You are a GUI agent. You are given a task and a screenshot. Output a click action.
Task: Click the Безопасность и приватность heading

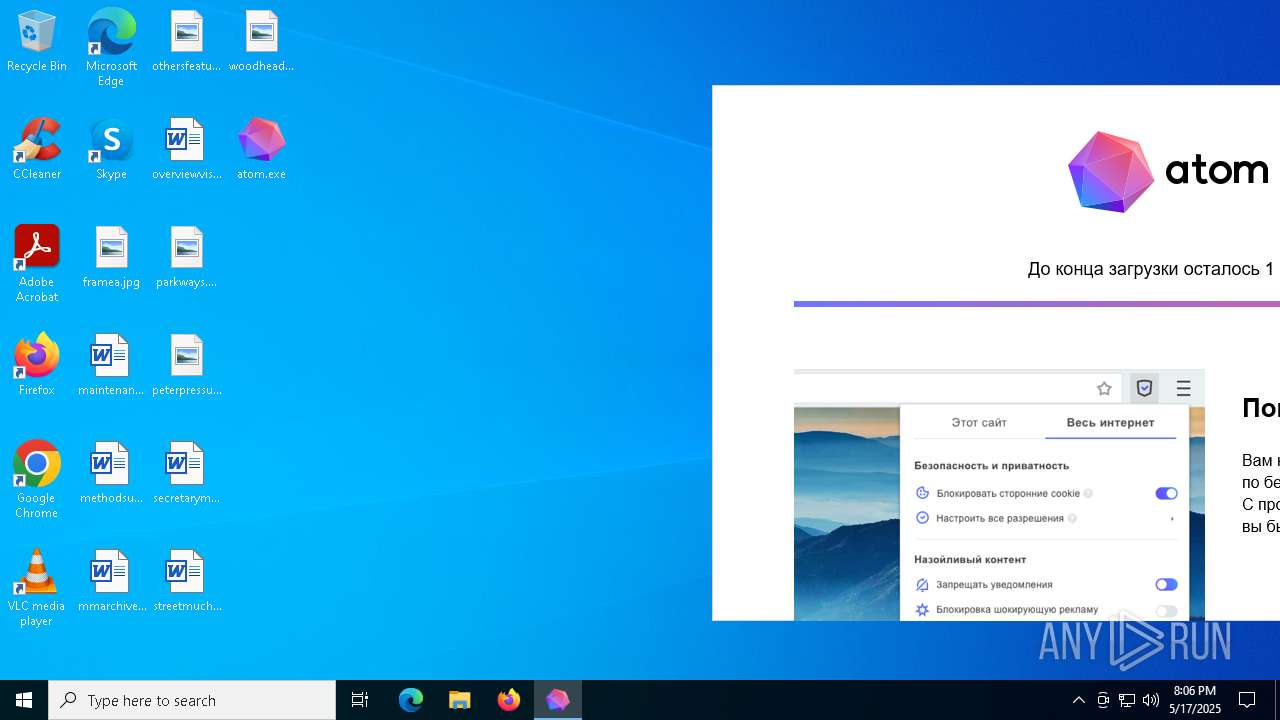pyautogui.click(x=991, y=465)
